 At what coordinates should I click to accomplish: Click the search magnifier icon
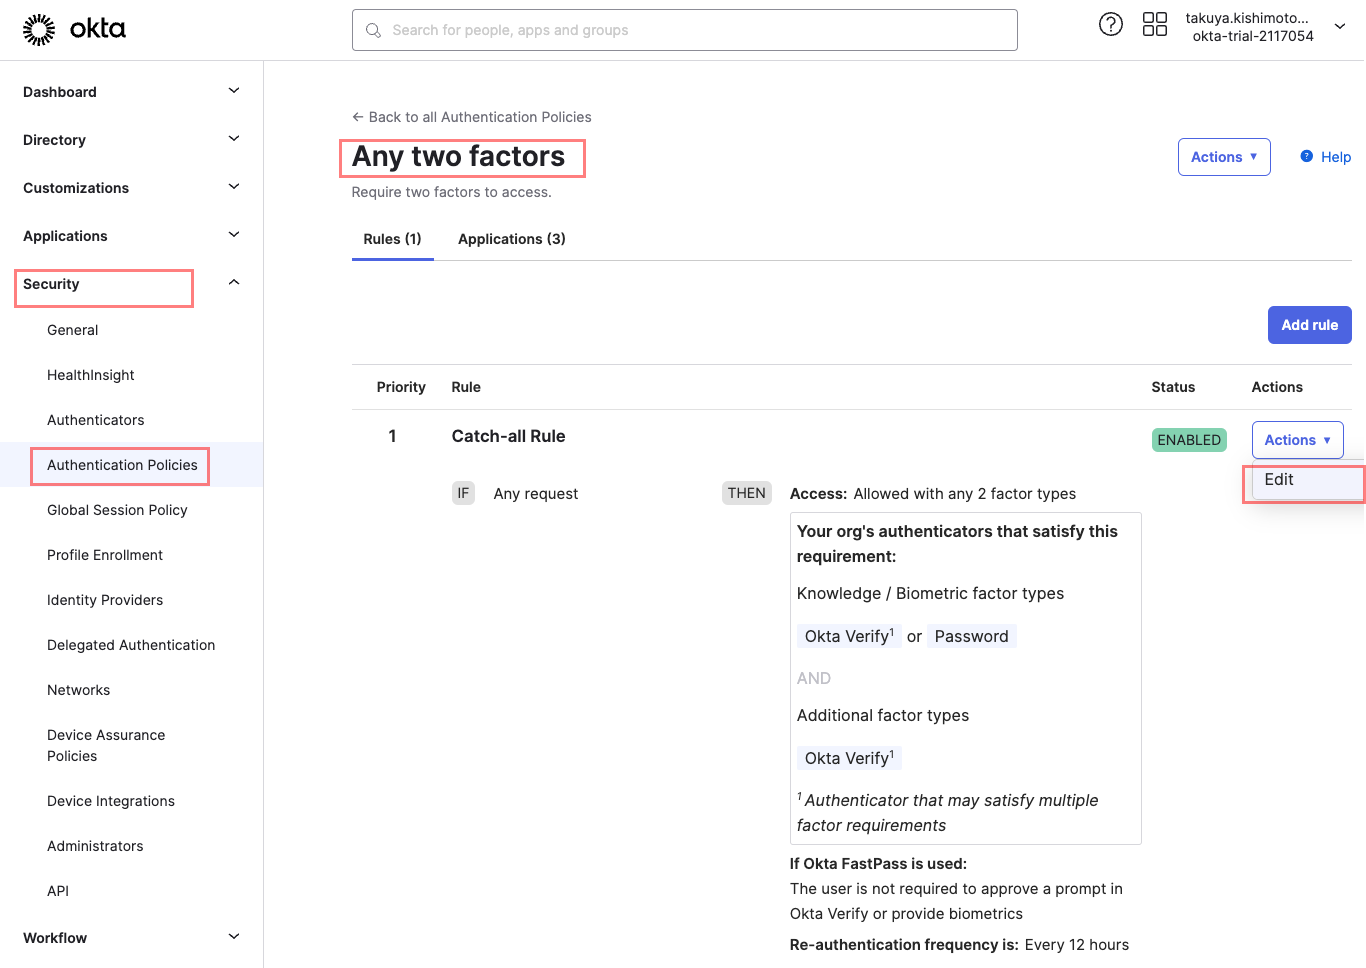point(373,31)
